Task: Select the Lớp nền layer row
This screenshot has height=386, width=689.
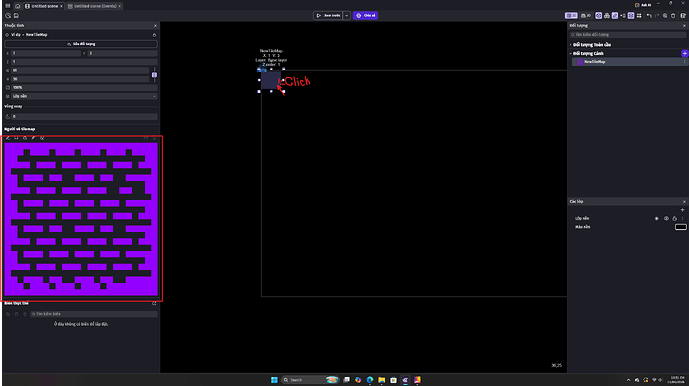Action: pos(627,218)
